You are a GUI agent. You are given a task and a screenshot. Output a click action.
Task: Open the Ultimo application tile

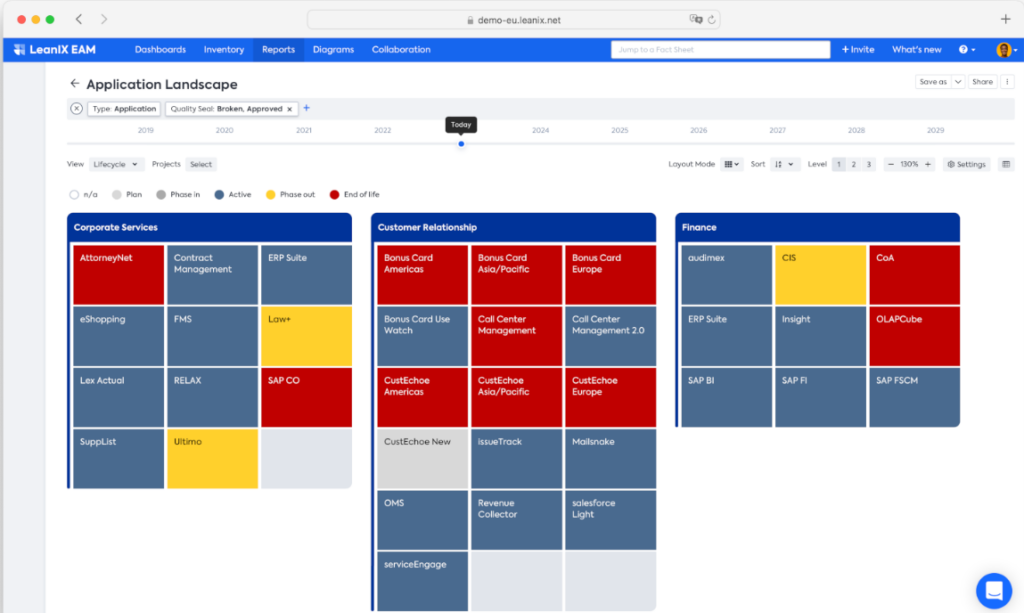(x=212, y=458)
